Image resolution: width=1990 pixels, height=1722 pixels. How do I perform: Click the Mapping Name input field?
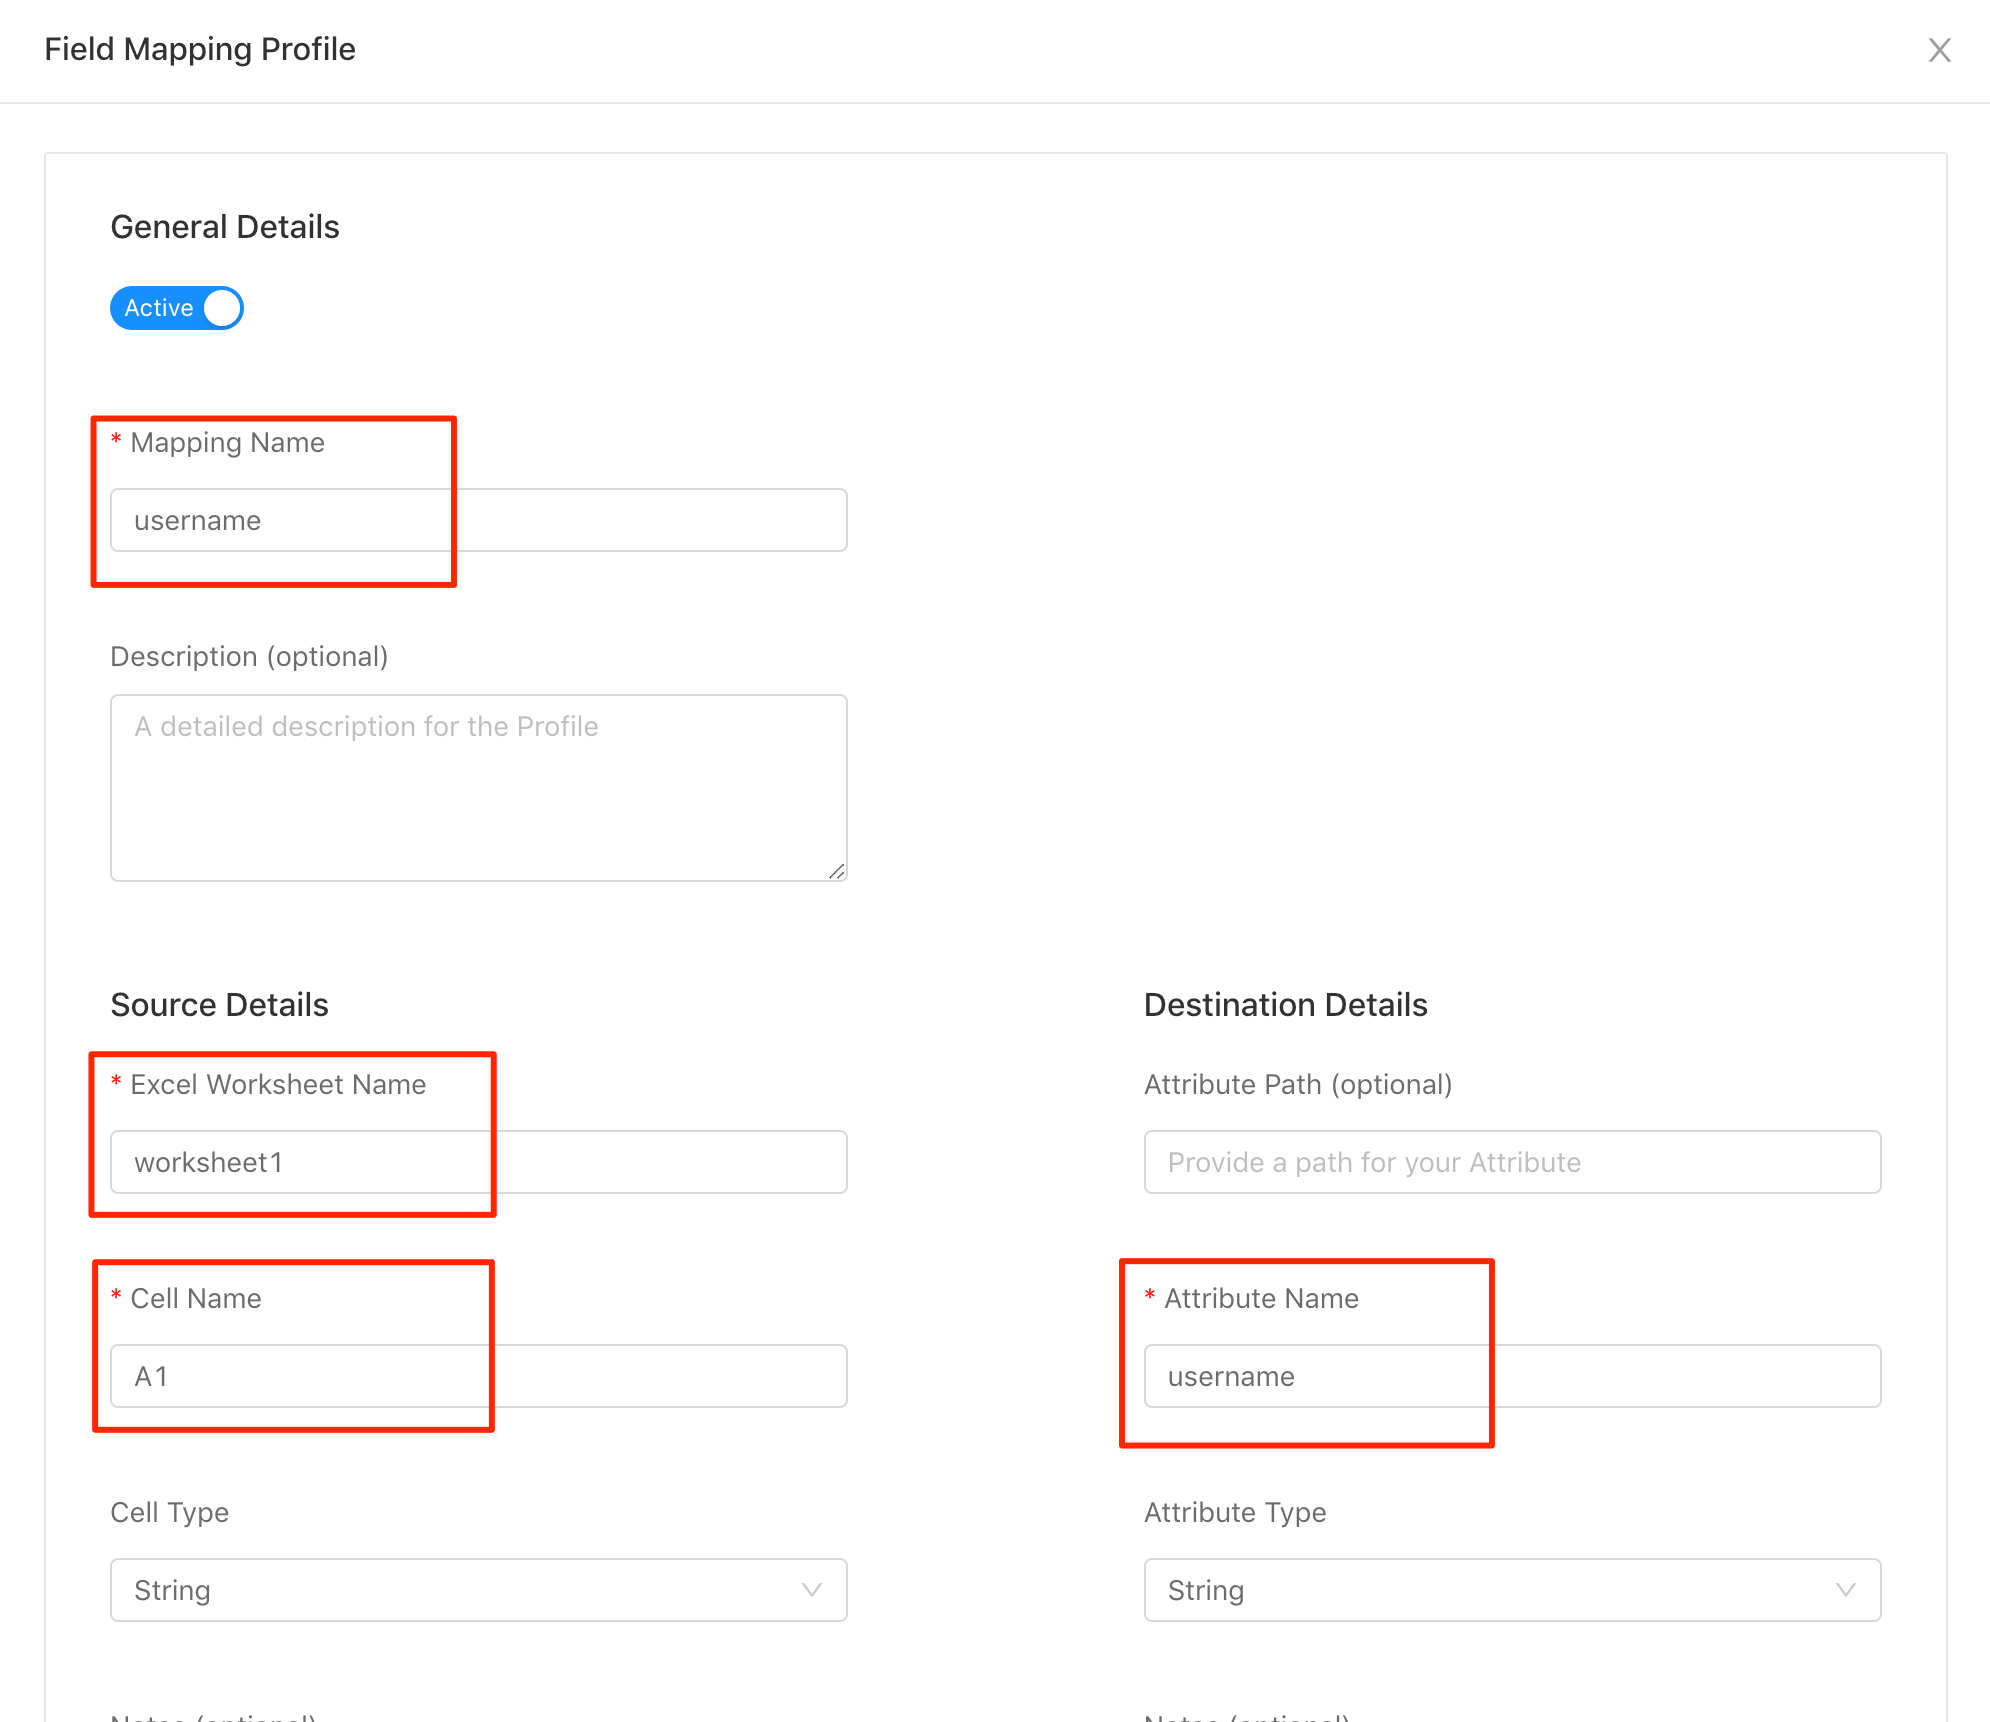tap(479, 519)
